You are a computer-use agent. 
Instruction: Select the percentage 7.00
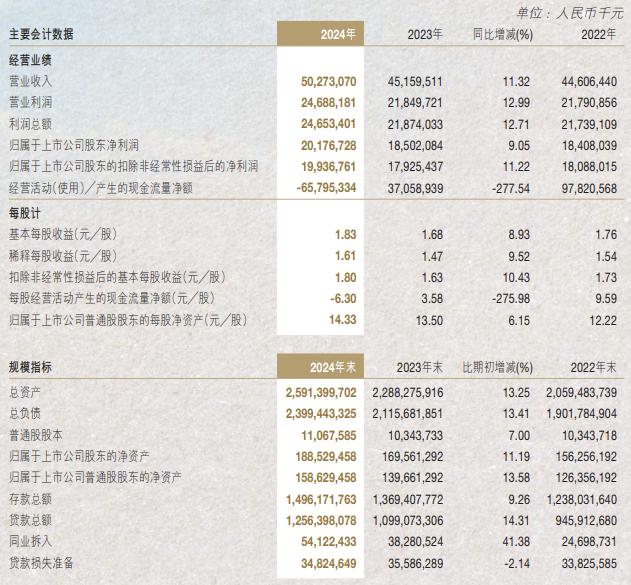click(519, 436)
